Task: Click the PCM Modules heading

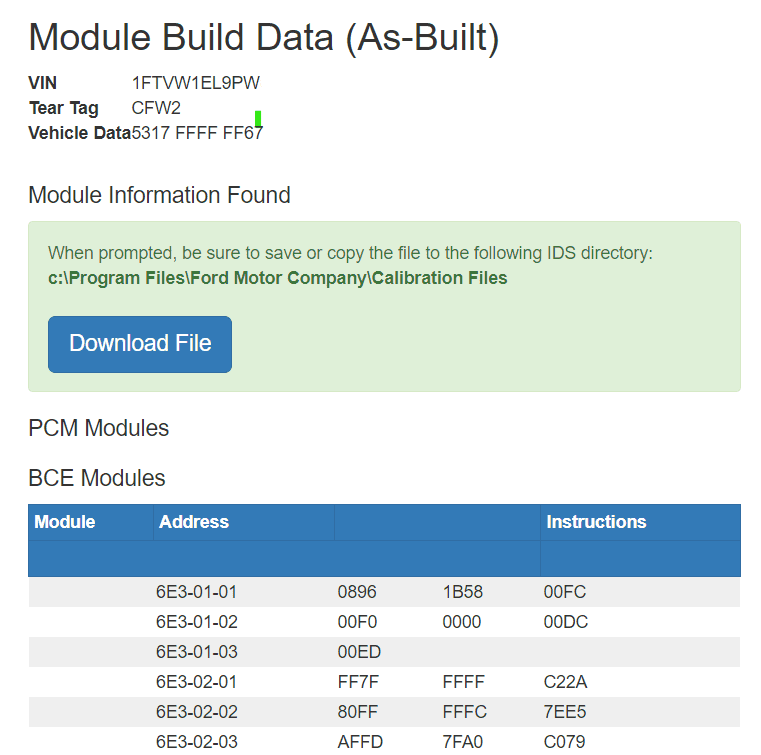Action: pyautogui.click(x=98, y=428)
